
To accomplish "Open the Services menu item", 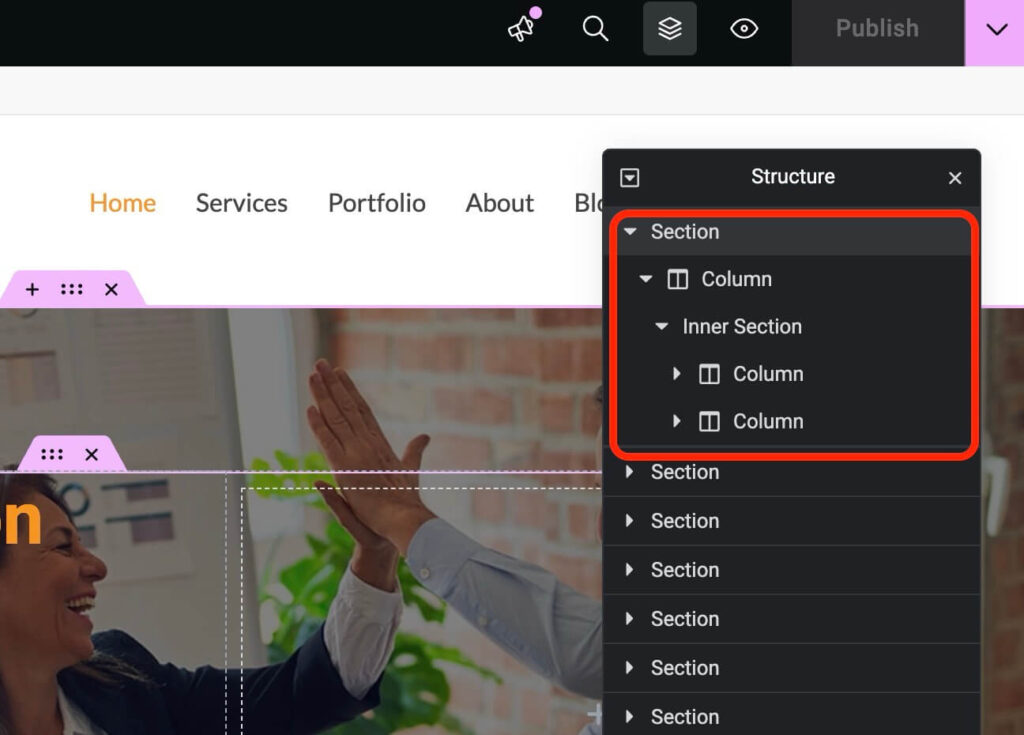I will point(241,203).
